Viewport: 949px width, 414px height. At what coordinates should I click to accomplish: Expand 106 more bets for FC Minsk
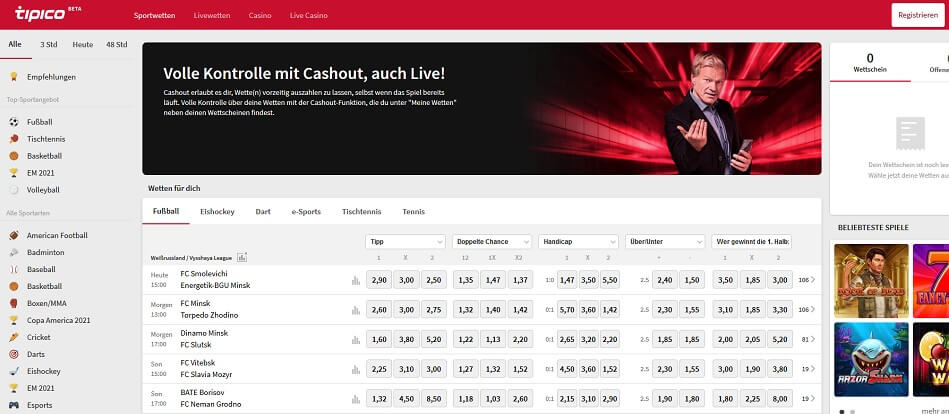point(807,309)
